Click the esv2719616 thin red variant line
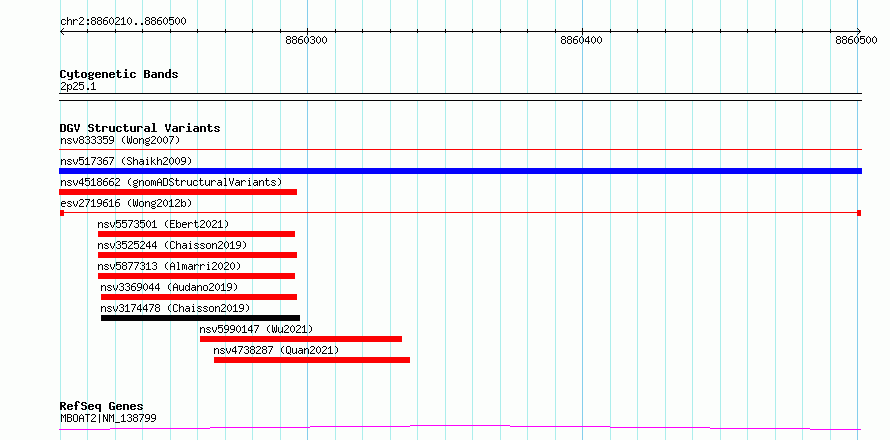890x440 pixels. [461, 213]
